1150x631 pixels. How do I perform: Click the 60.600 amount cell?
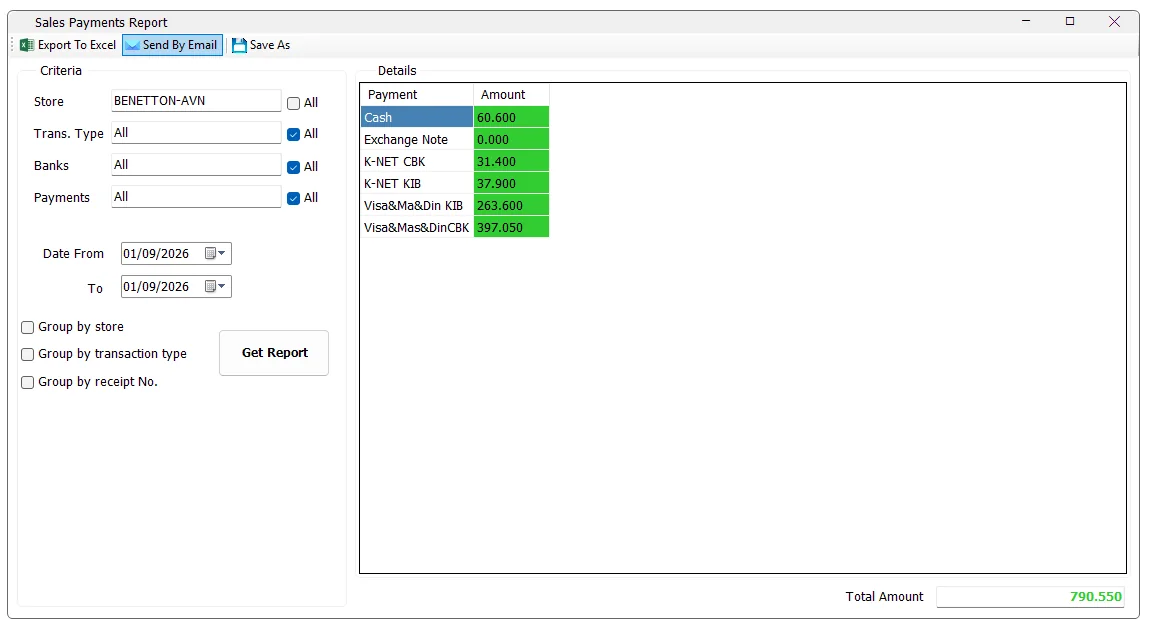(x=511, y=117)
